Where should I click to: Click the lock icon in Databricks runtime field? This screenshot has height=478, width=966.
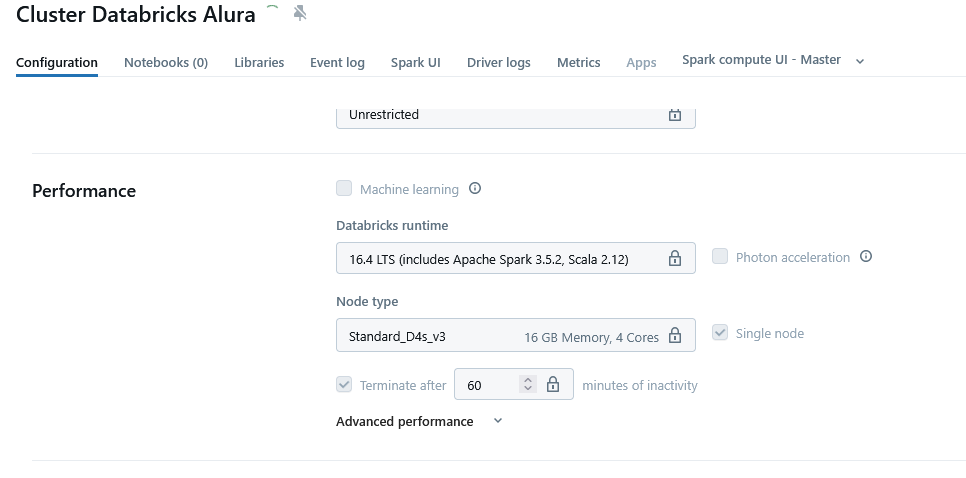click(675, 258)
